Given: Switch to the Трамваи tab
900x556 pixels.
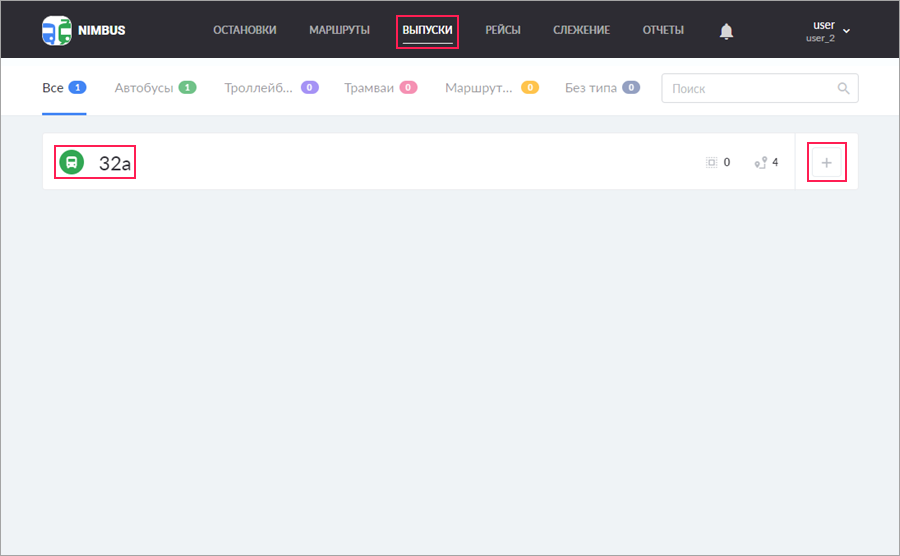Looking at the screenshot, I should (x=381, y=88).
